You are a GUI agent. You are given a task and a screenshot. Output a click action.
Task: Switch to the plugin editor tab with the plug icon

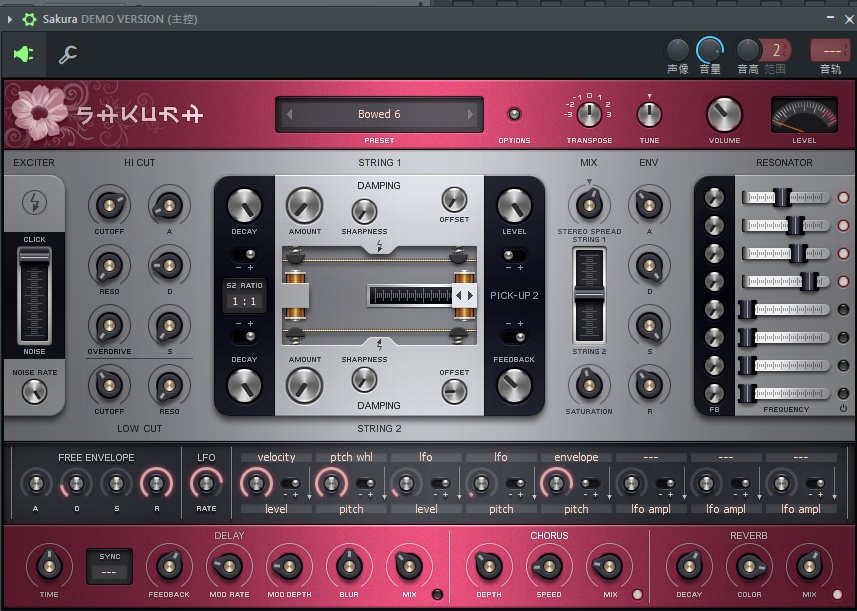[23, 54]
